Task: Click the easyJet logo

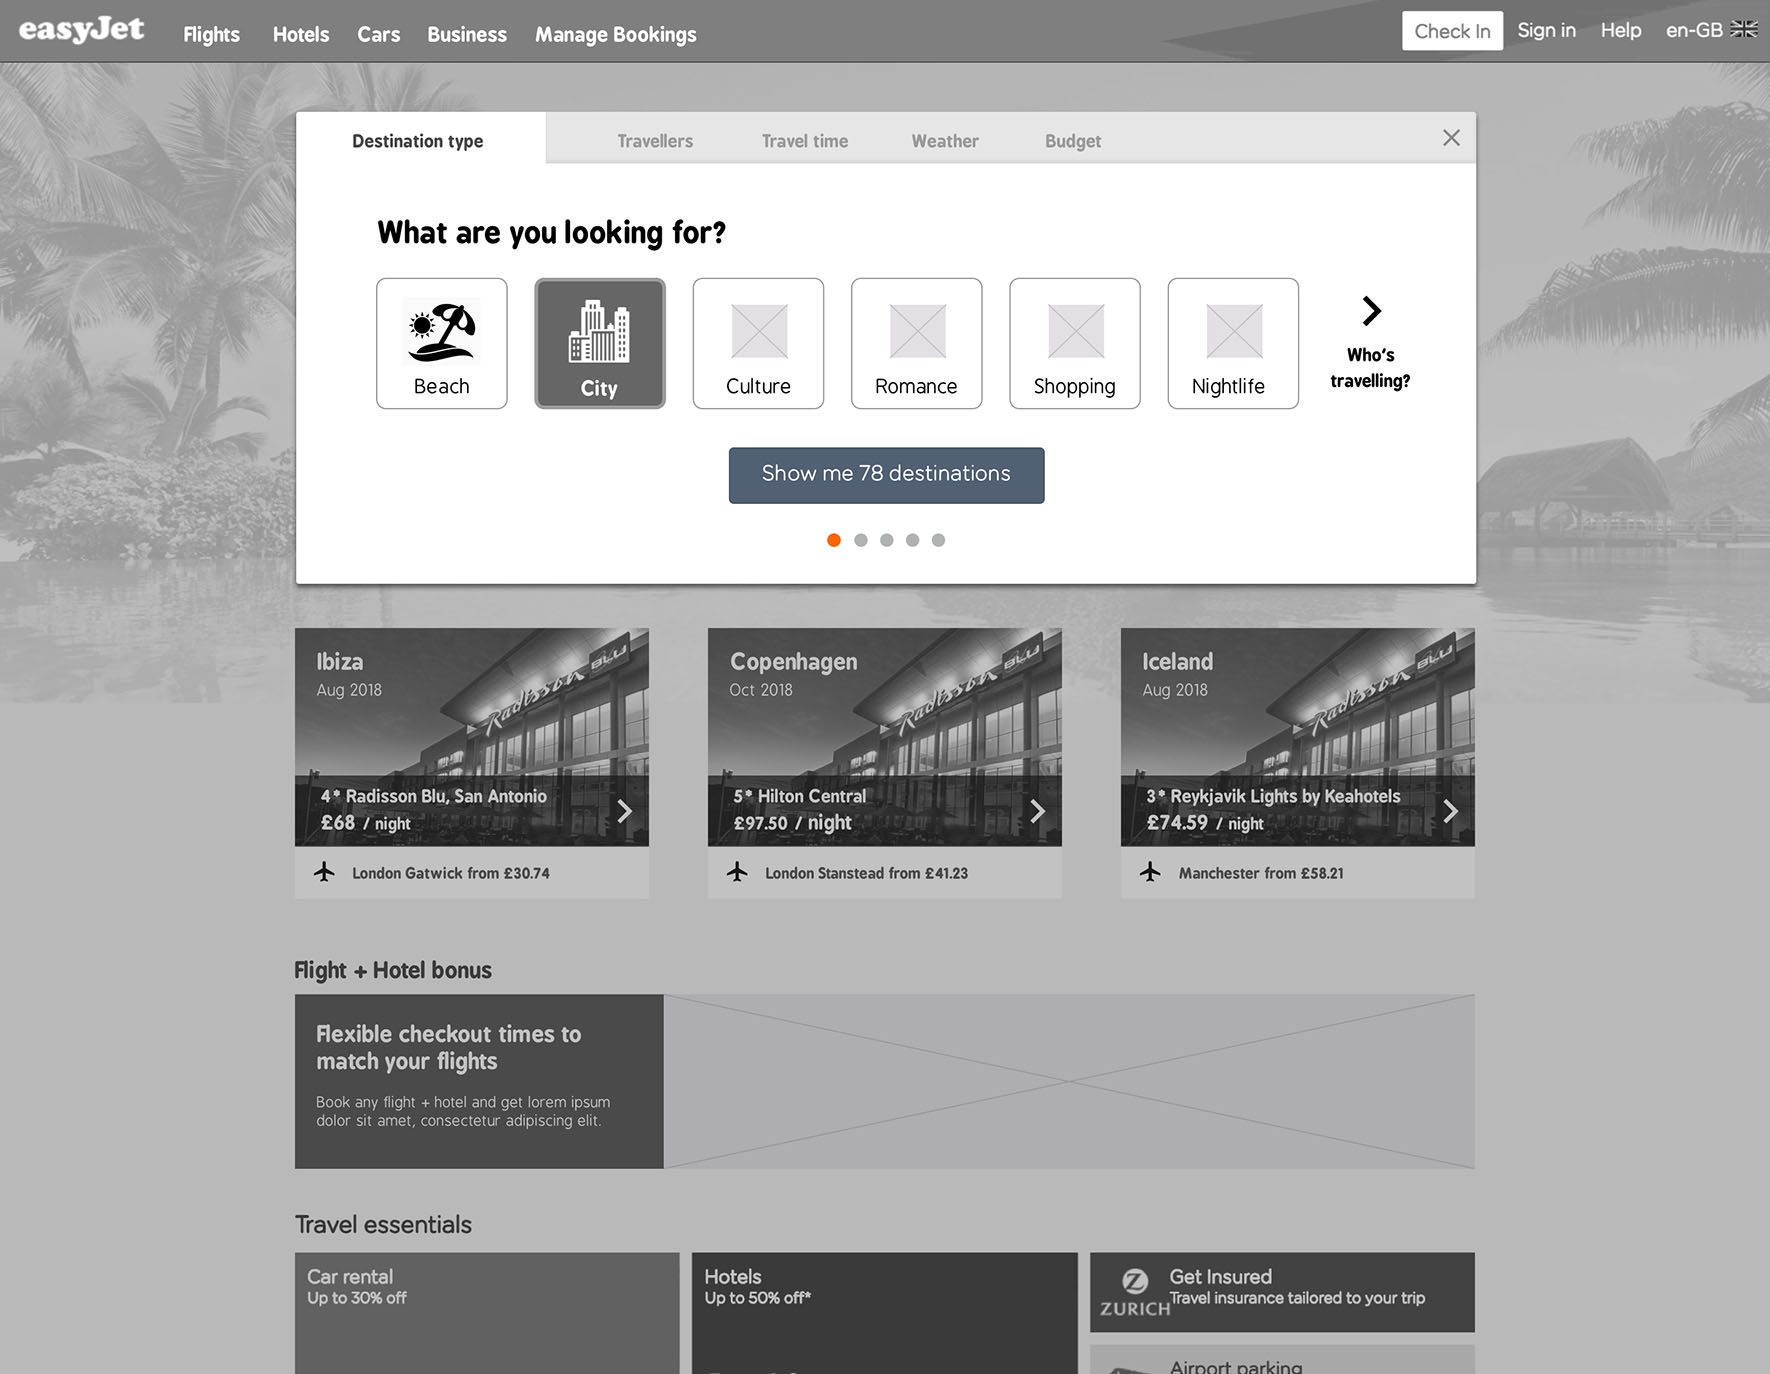Action: (x=82, y=30)
